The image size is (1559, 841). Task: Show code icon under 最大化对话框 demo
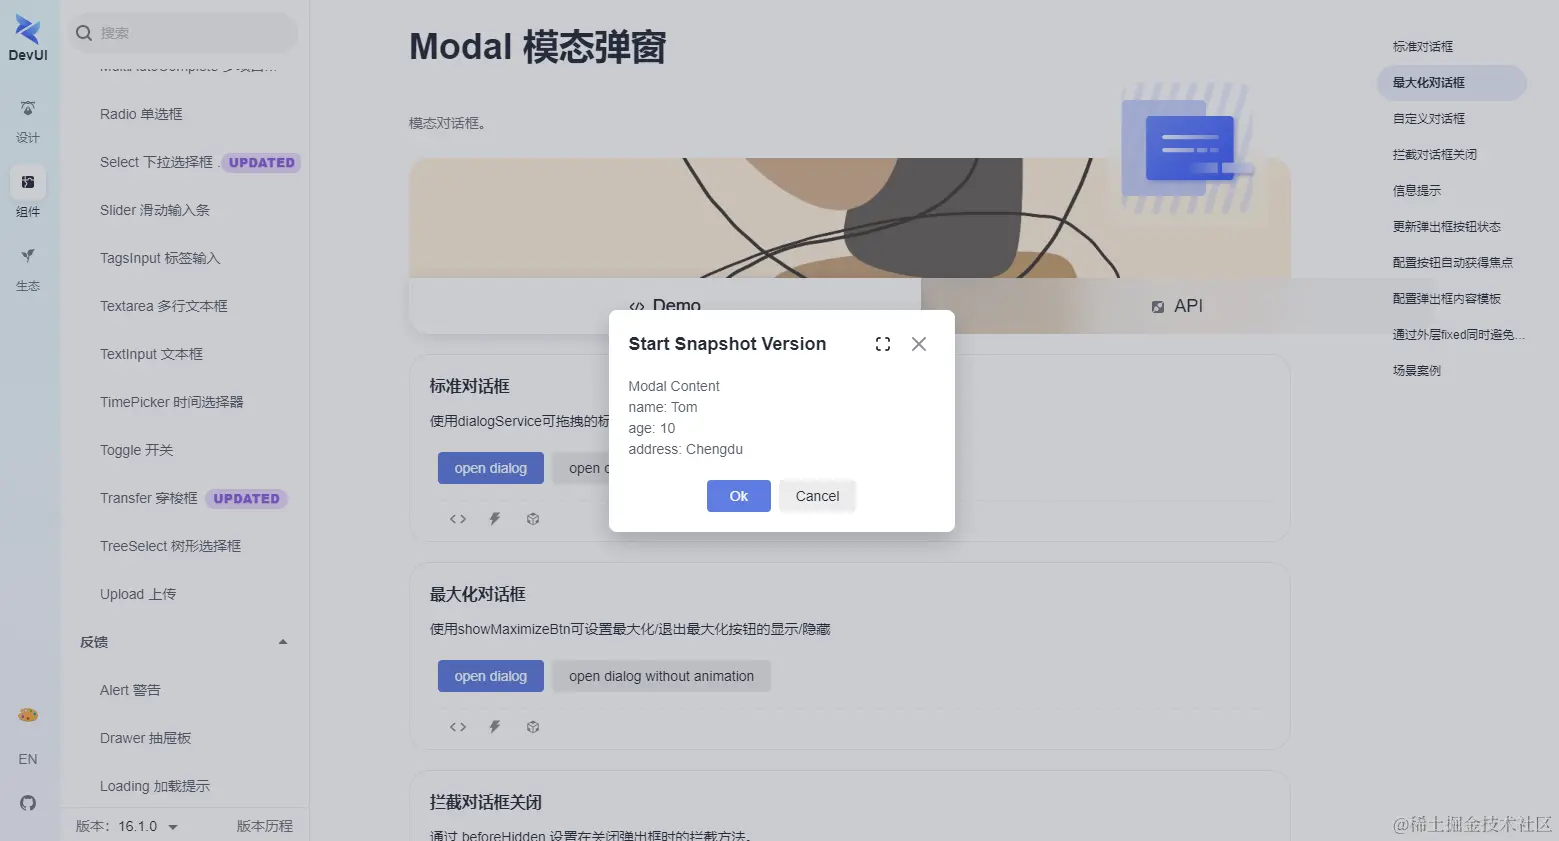[458, 727]
